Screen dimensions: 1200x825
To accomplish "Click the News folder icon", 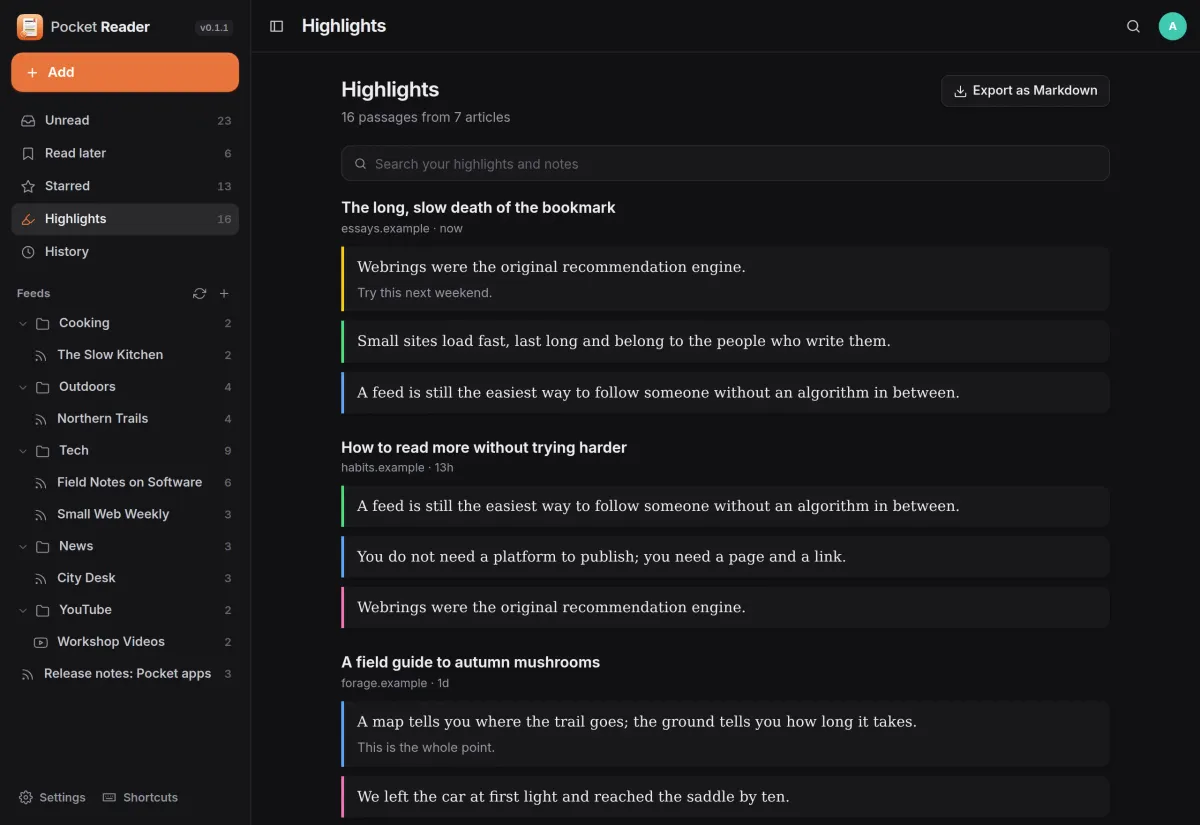I will pos(43,546).
